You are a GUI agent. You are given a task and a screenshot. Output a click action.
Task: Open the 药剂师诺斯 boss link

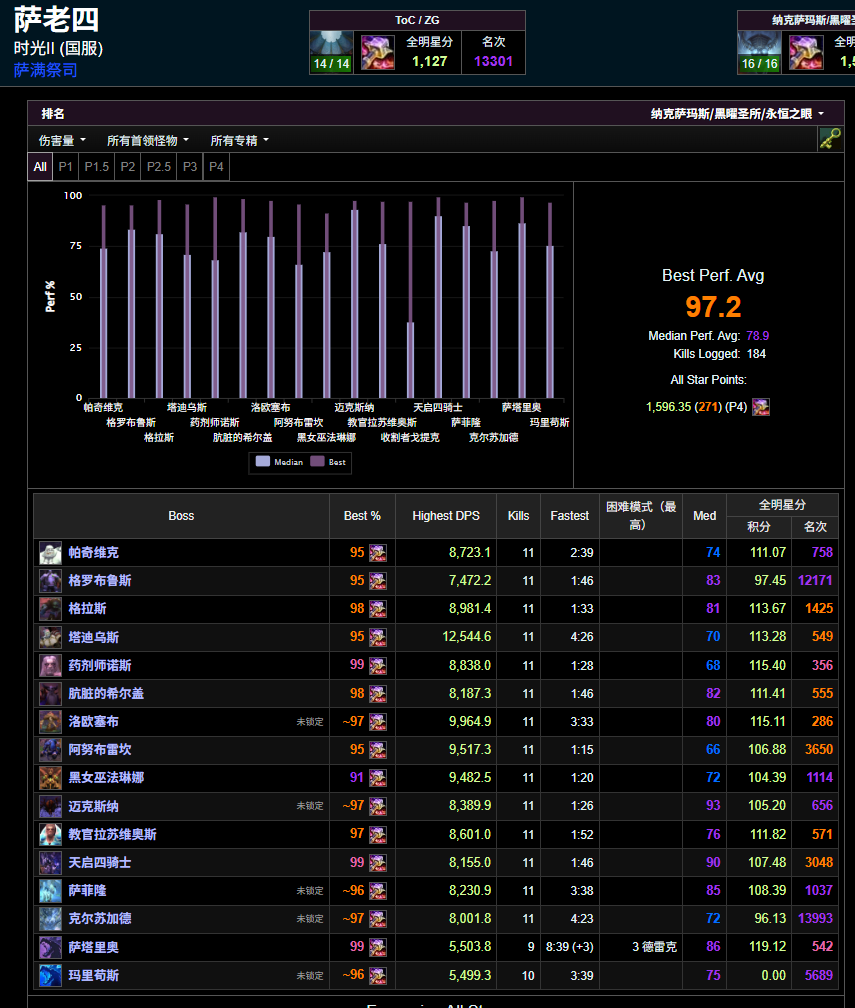[100, 665]
